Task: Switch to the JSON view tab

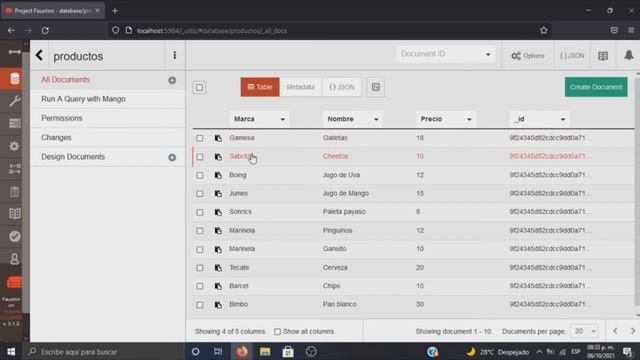Action: pos(342,87)
